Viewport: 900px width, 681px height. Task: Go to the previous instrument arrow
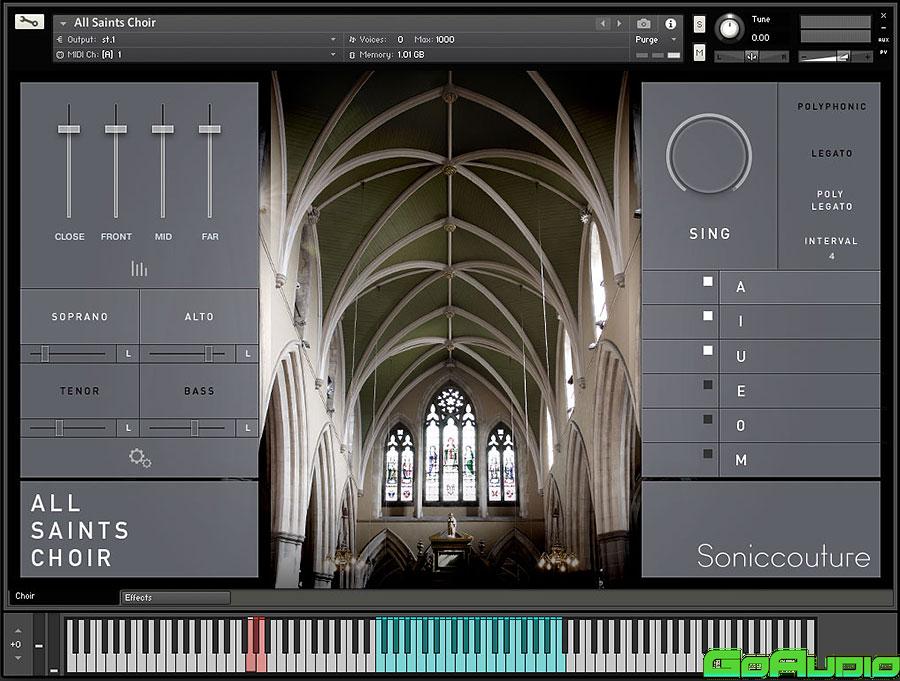(603, 23)
